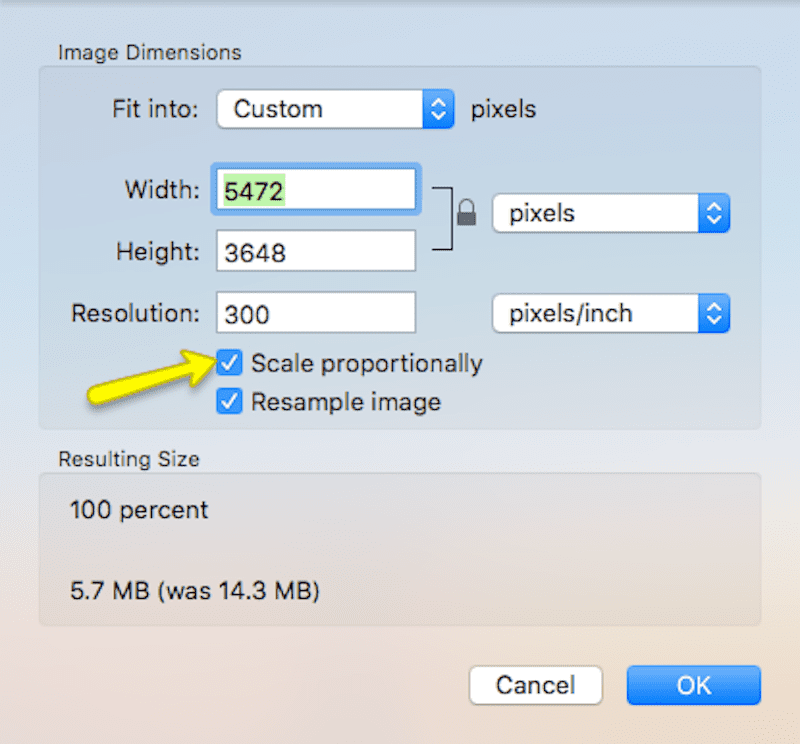Open the Fit into Custom dropdown

335,109
